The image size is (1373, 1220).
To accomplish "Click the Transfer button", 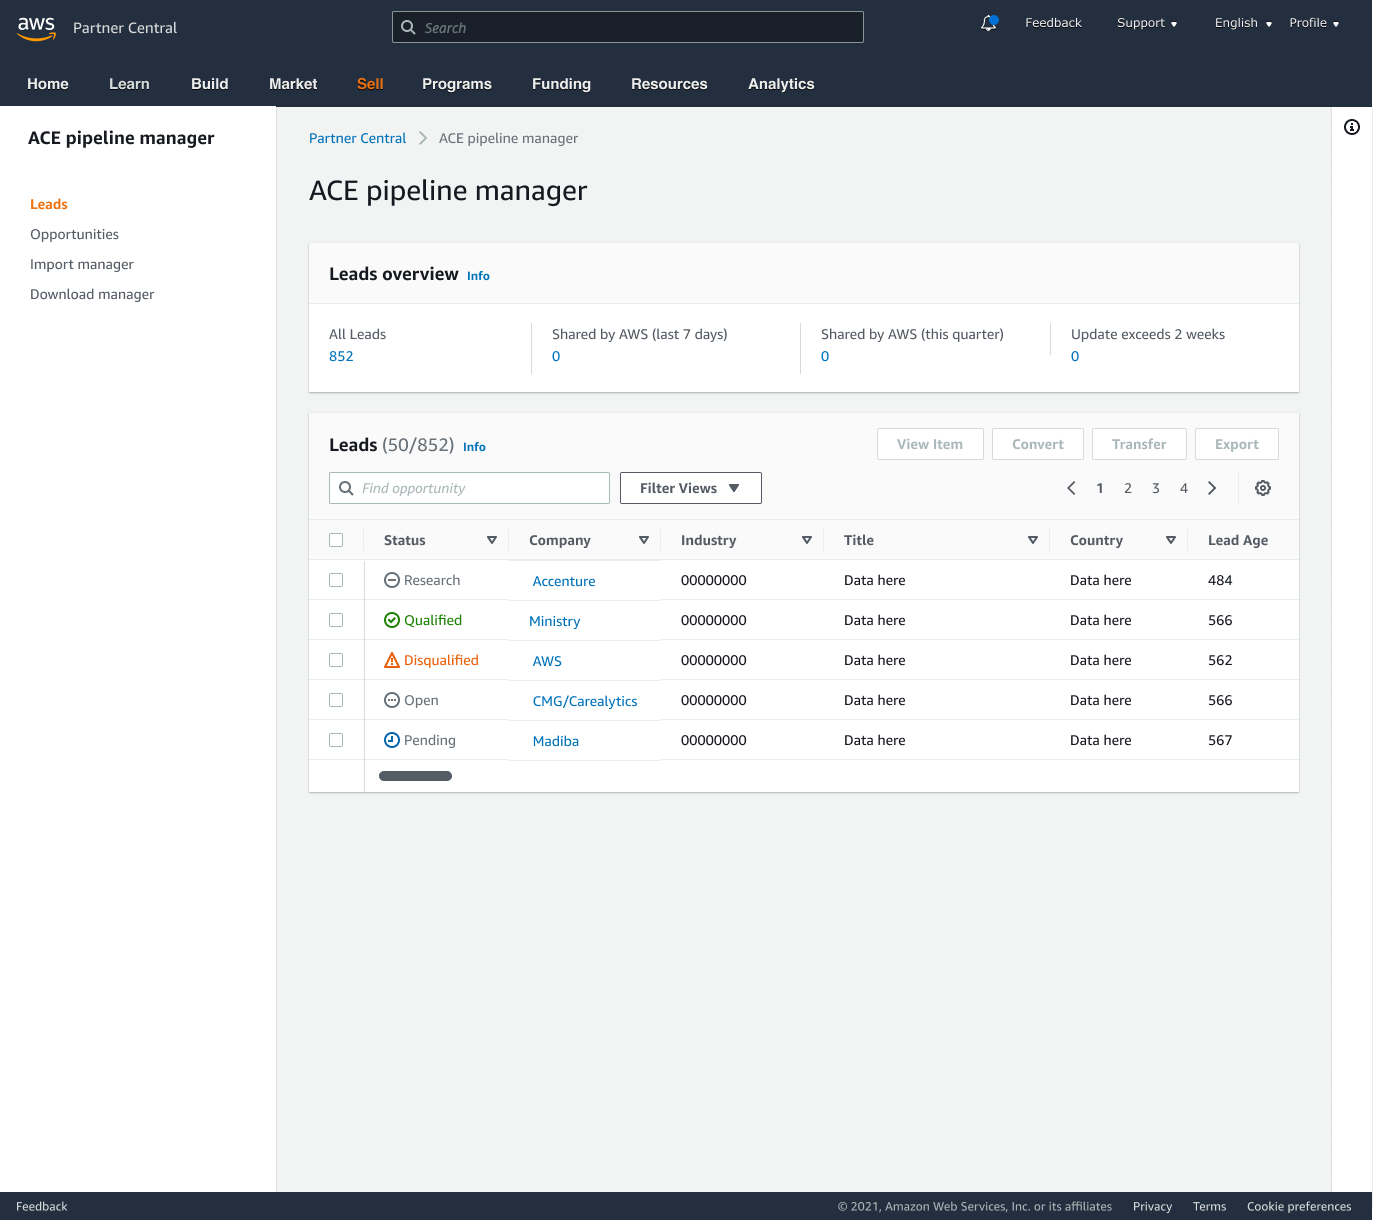I will pos(1139,444).
